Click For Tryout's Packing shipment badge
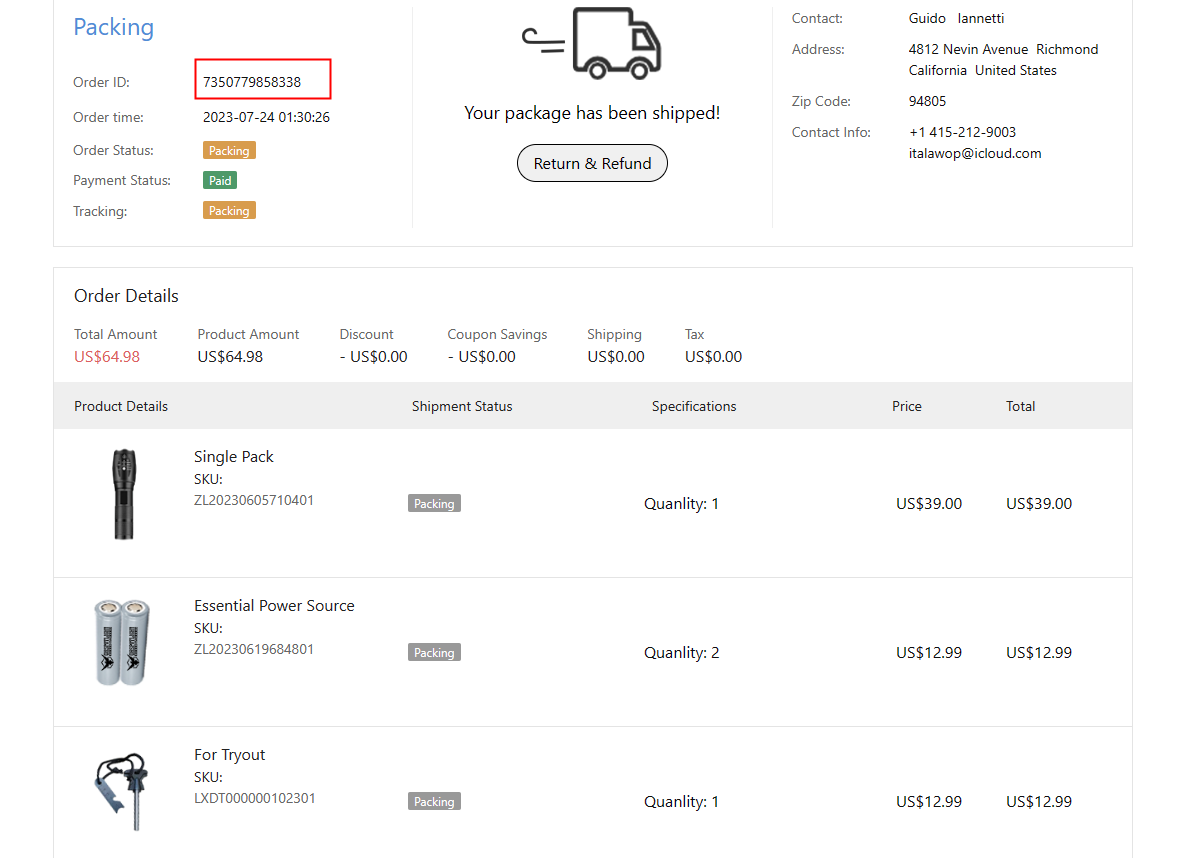Viewport: 1203px width, 858px height. (x=434, y=802)
